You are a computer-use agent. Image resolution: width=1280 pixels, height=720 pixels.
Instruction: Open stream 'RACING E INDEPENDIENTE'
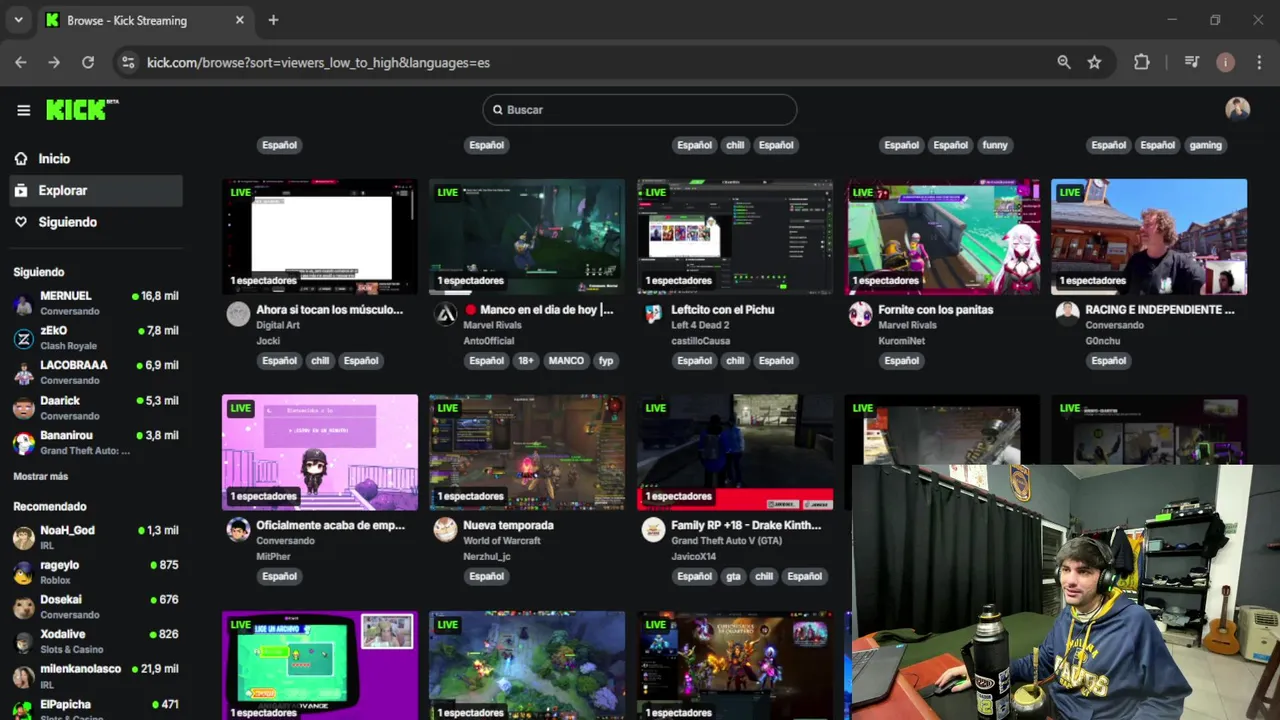1160,310
